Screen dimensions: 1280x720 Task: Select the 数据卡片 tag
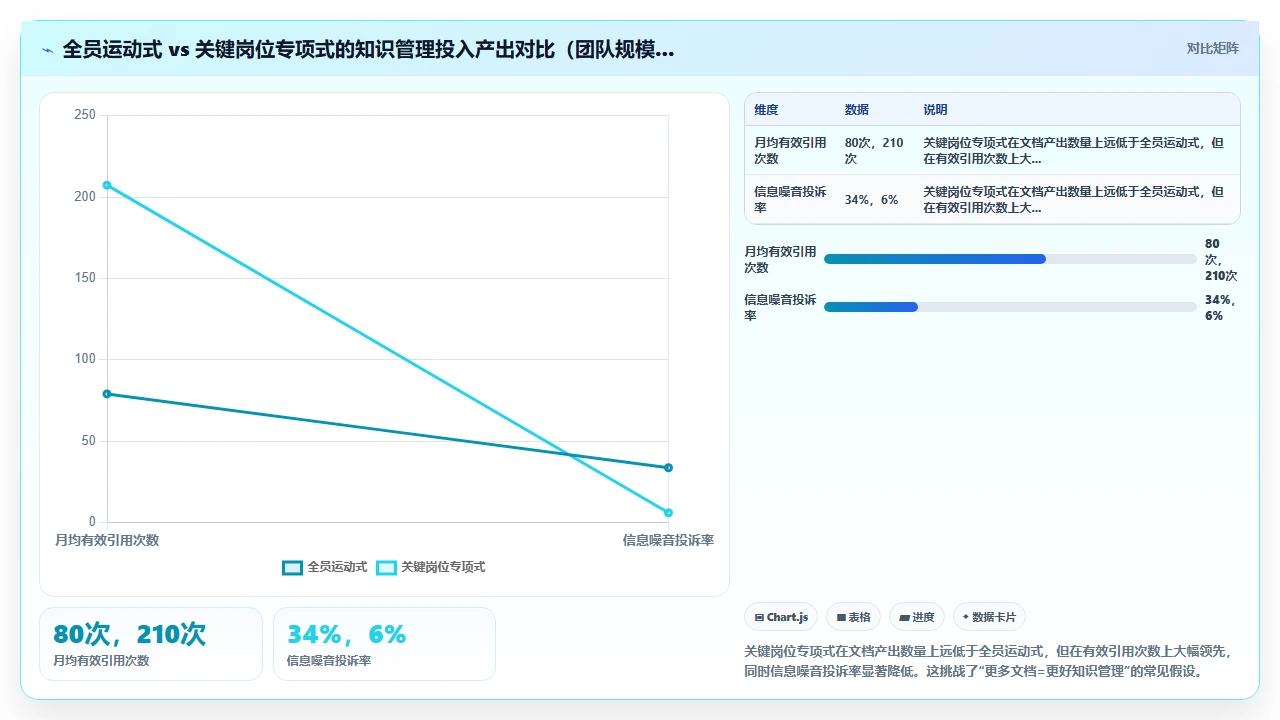(x=989, y=617)
